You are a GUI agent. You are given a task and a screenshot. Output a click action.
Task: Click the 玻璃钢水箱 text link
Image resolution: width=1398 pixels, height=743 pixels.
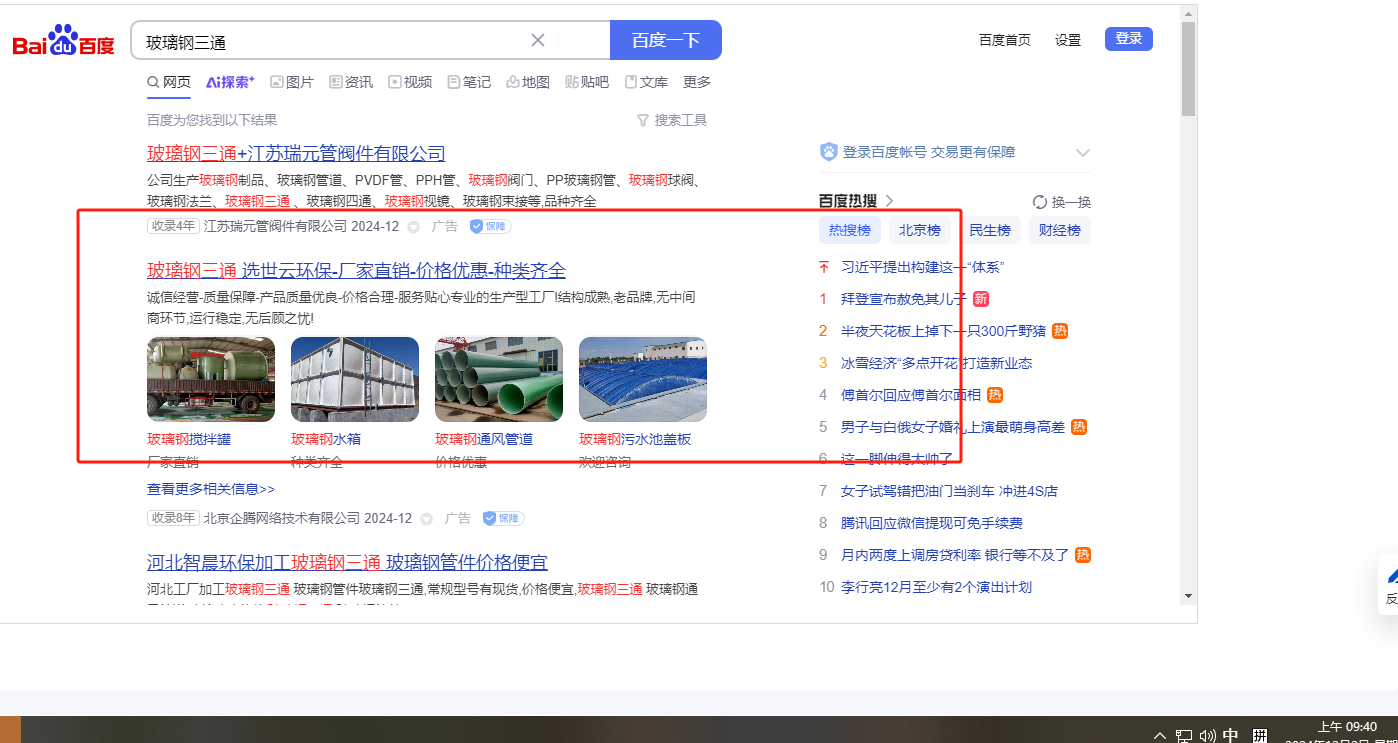coord(326,439)
